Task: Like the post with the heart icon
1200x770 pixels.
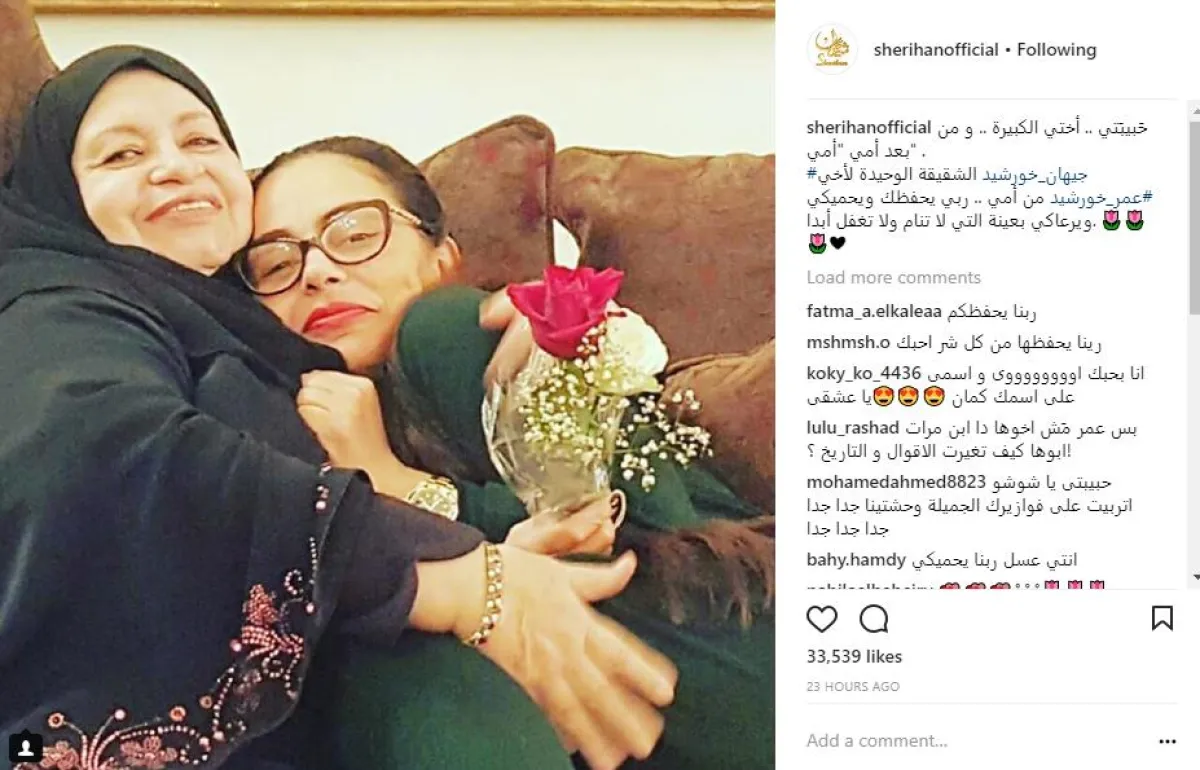Action: [821, 619]
